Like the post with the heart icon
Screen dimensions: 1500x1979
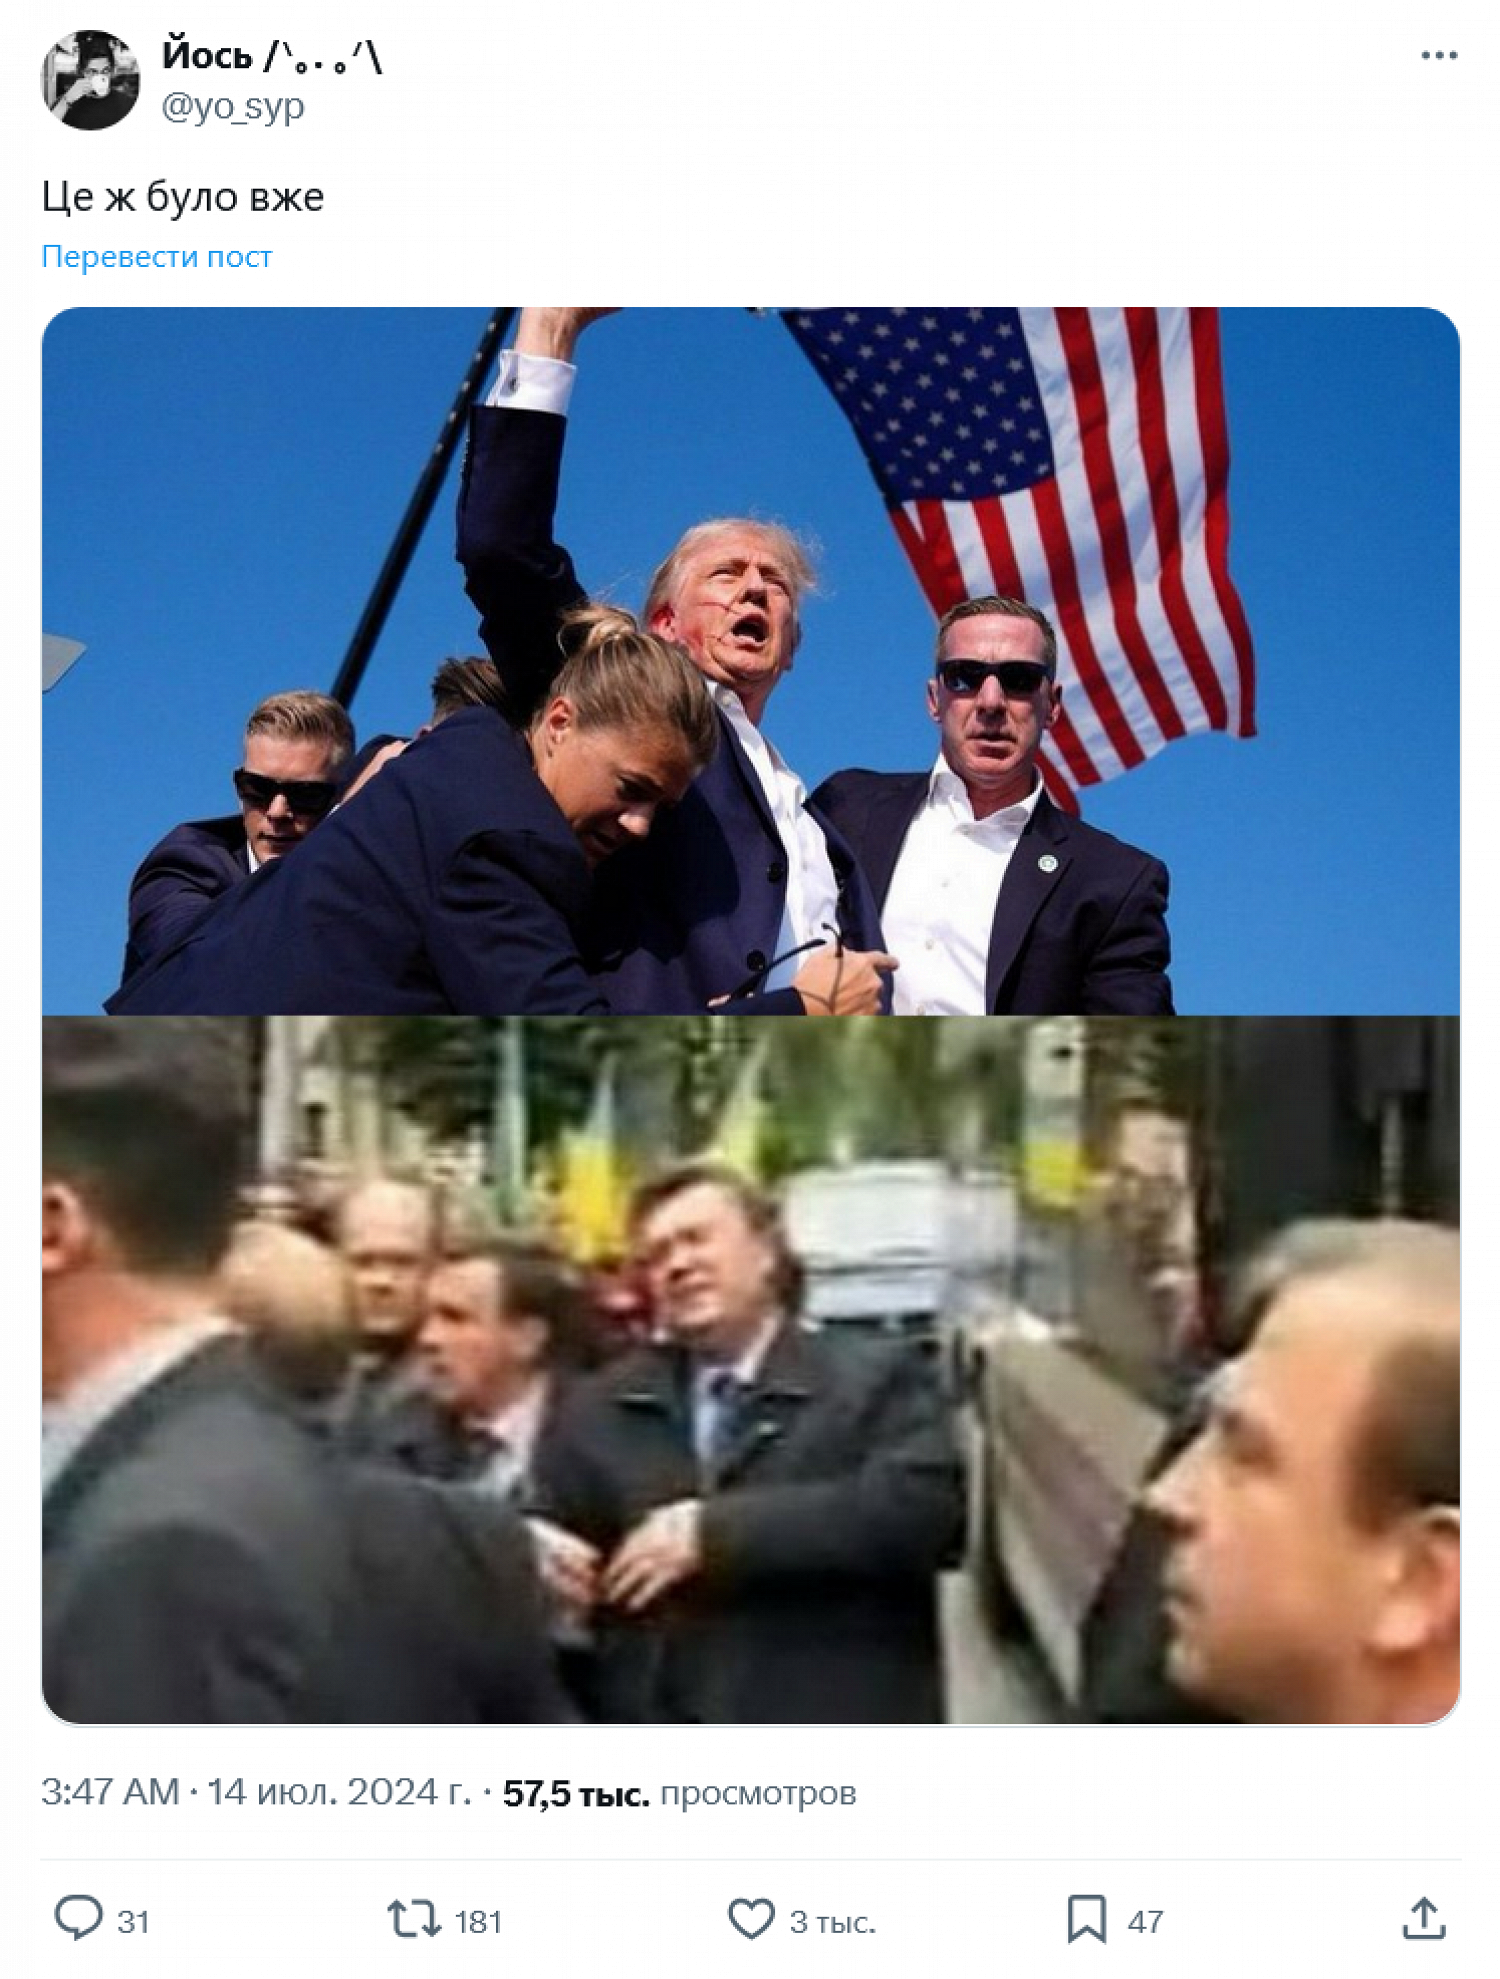751,1919
